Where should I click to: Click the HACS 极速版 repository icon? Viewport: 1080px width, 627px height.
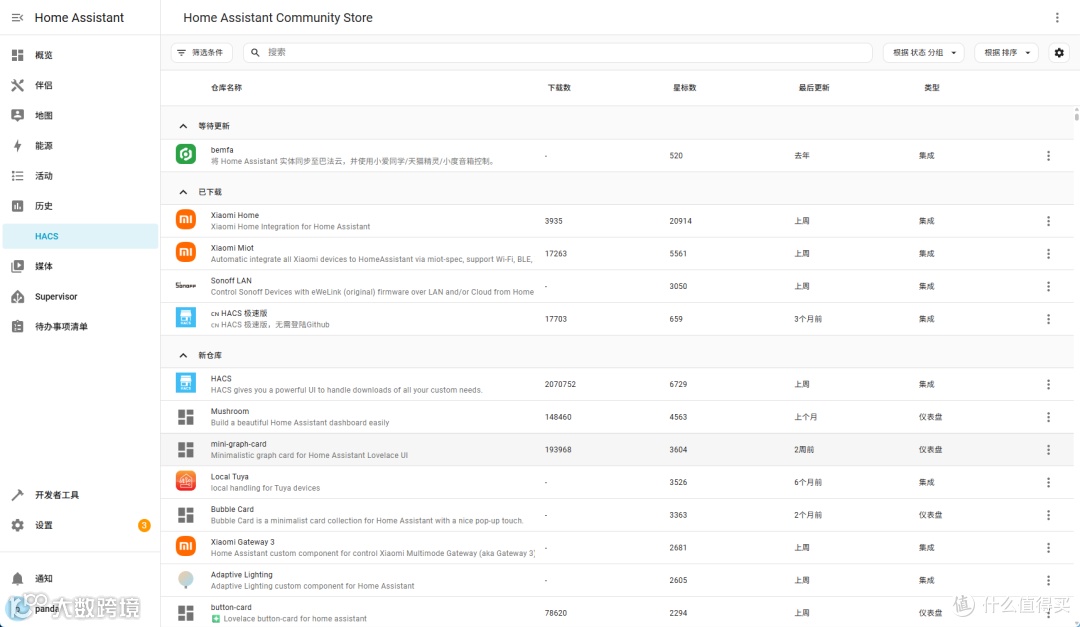click(x=185, y=318)
